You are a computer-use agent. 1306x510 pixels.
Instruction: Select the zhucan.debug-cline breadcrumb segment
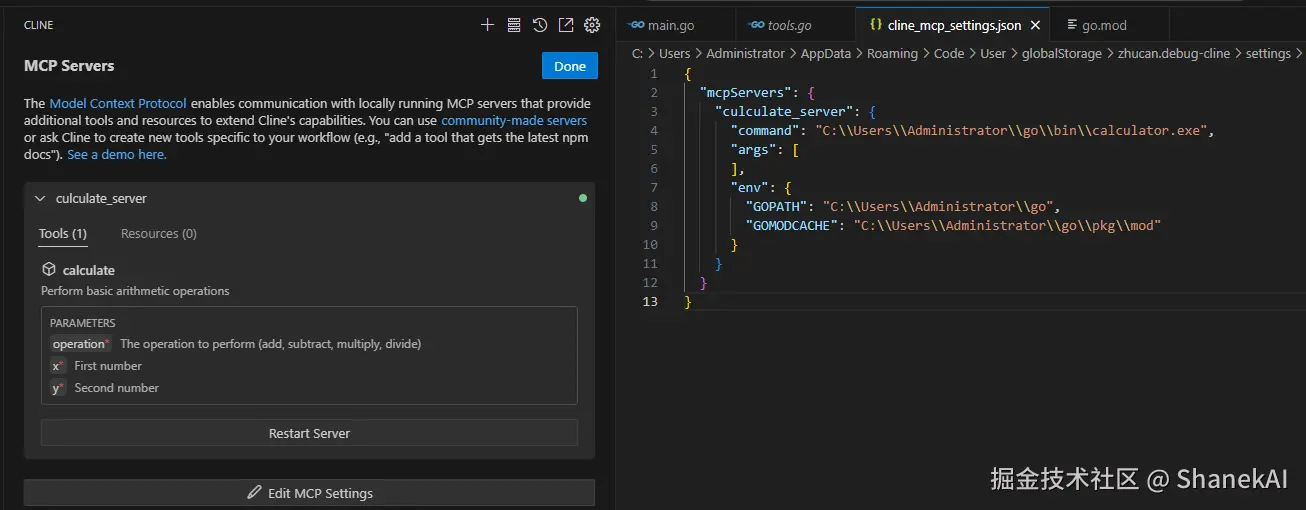point(1174,54)
